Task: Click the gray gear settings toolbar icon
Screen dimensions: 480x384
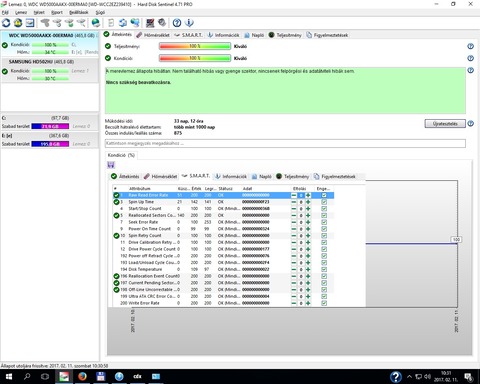Action: tap(162, 23)
